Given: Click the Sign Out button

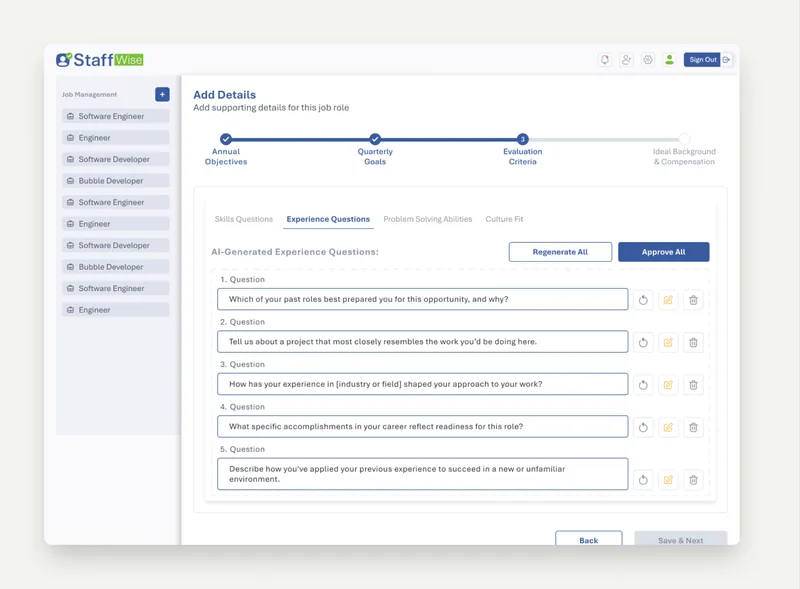Looking at the screenshot, I should coord(702,60).
